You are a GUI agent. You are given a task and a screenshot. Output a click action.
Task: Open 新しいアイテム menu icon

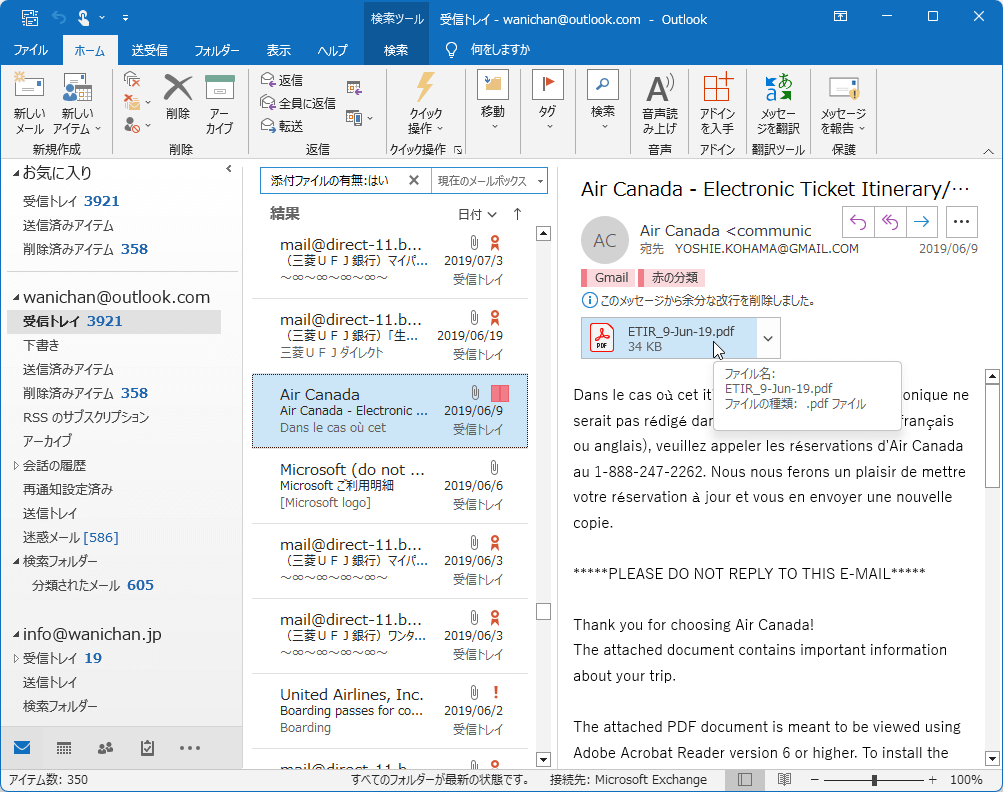click(77, 102)
